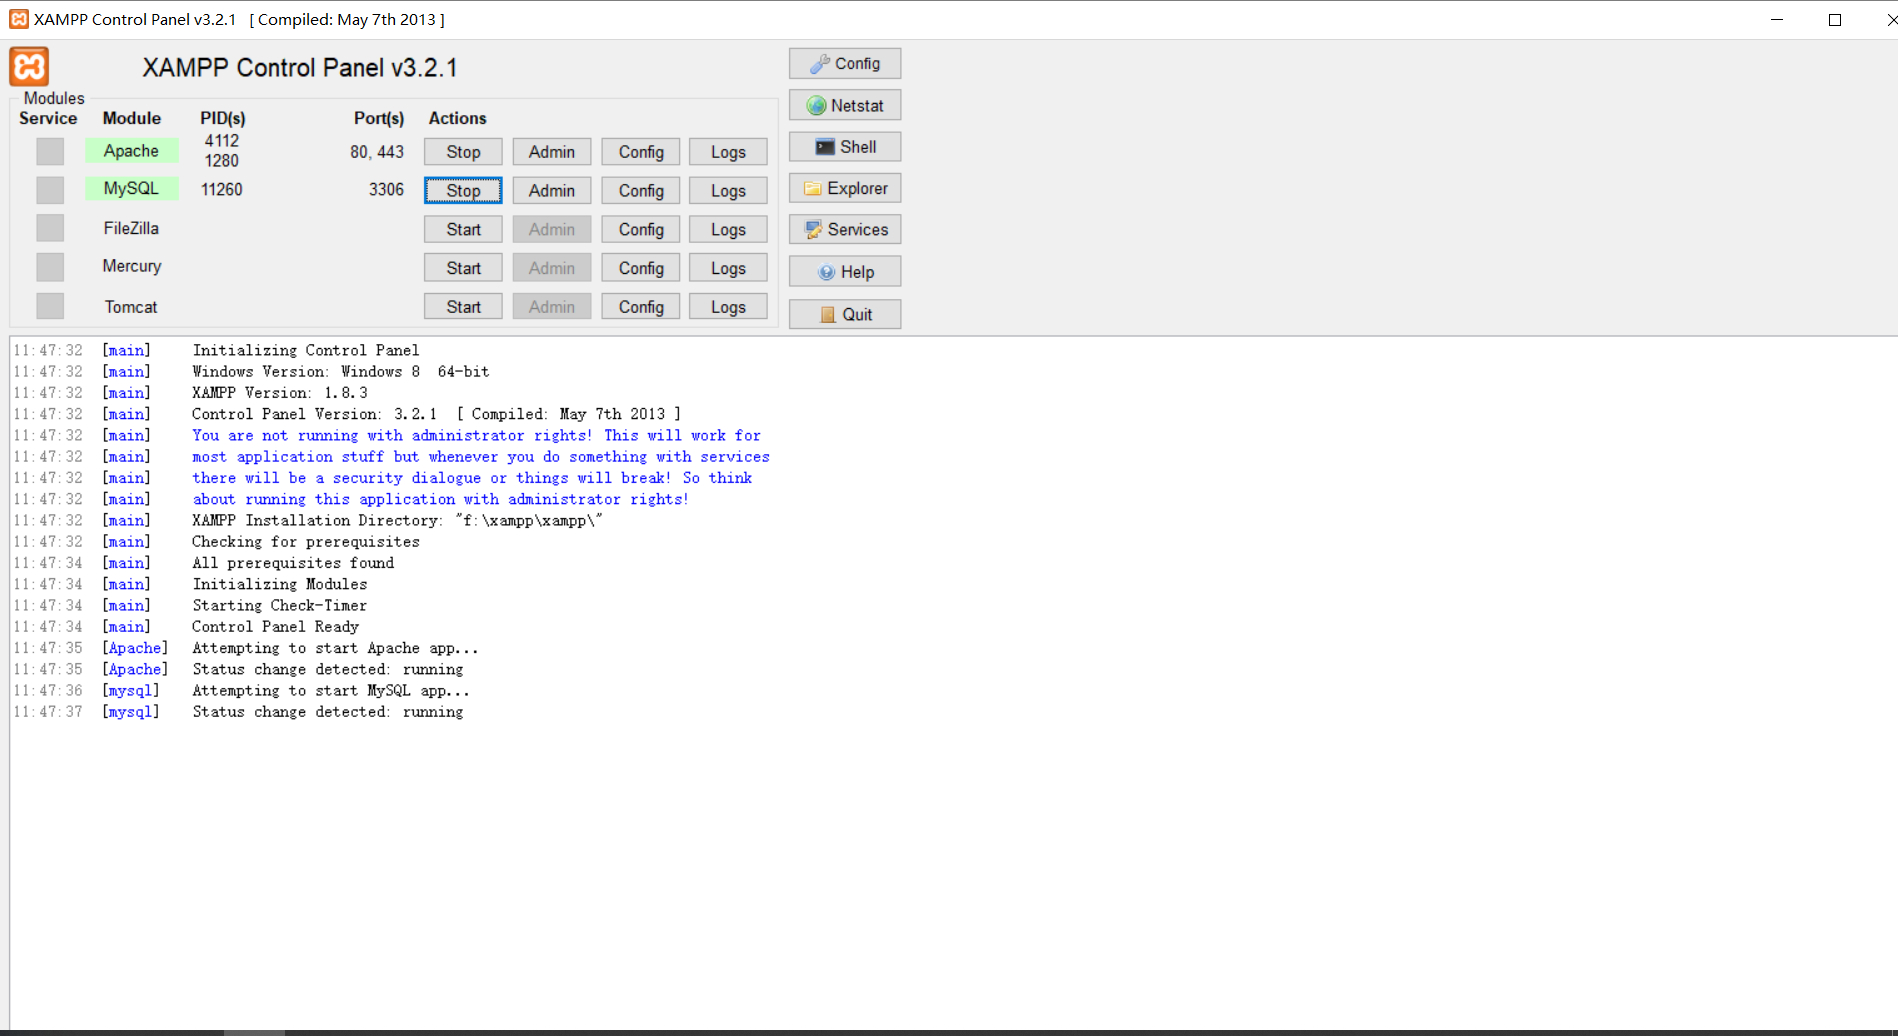Screen dimensions: 1898x1036
Task: Click log line 'Starting Check-Timer'
Action: [279, 606]
